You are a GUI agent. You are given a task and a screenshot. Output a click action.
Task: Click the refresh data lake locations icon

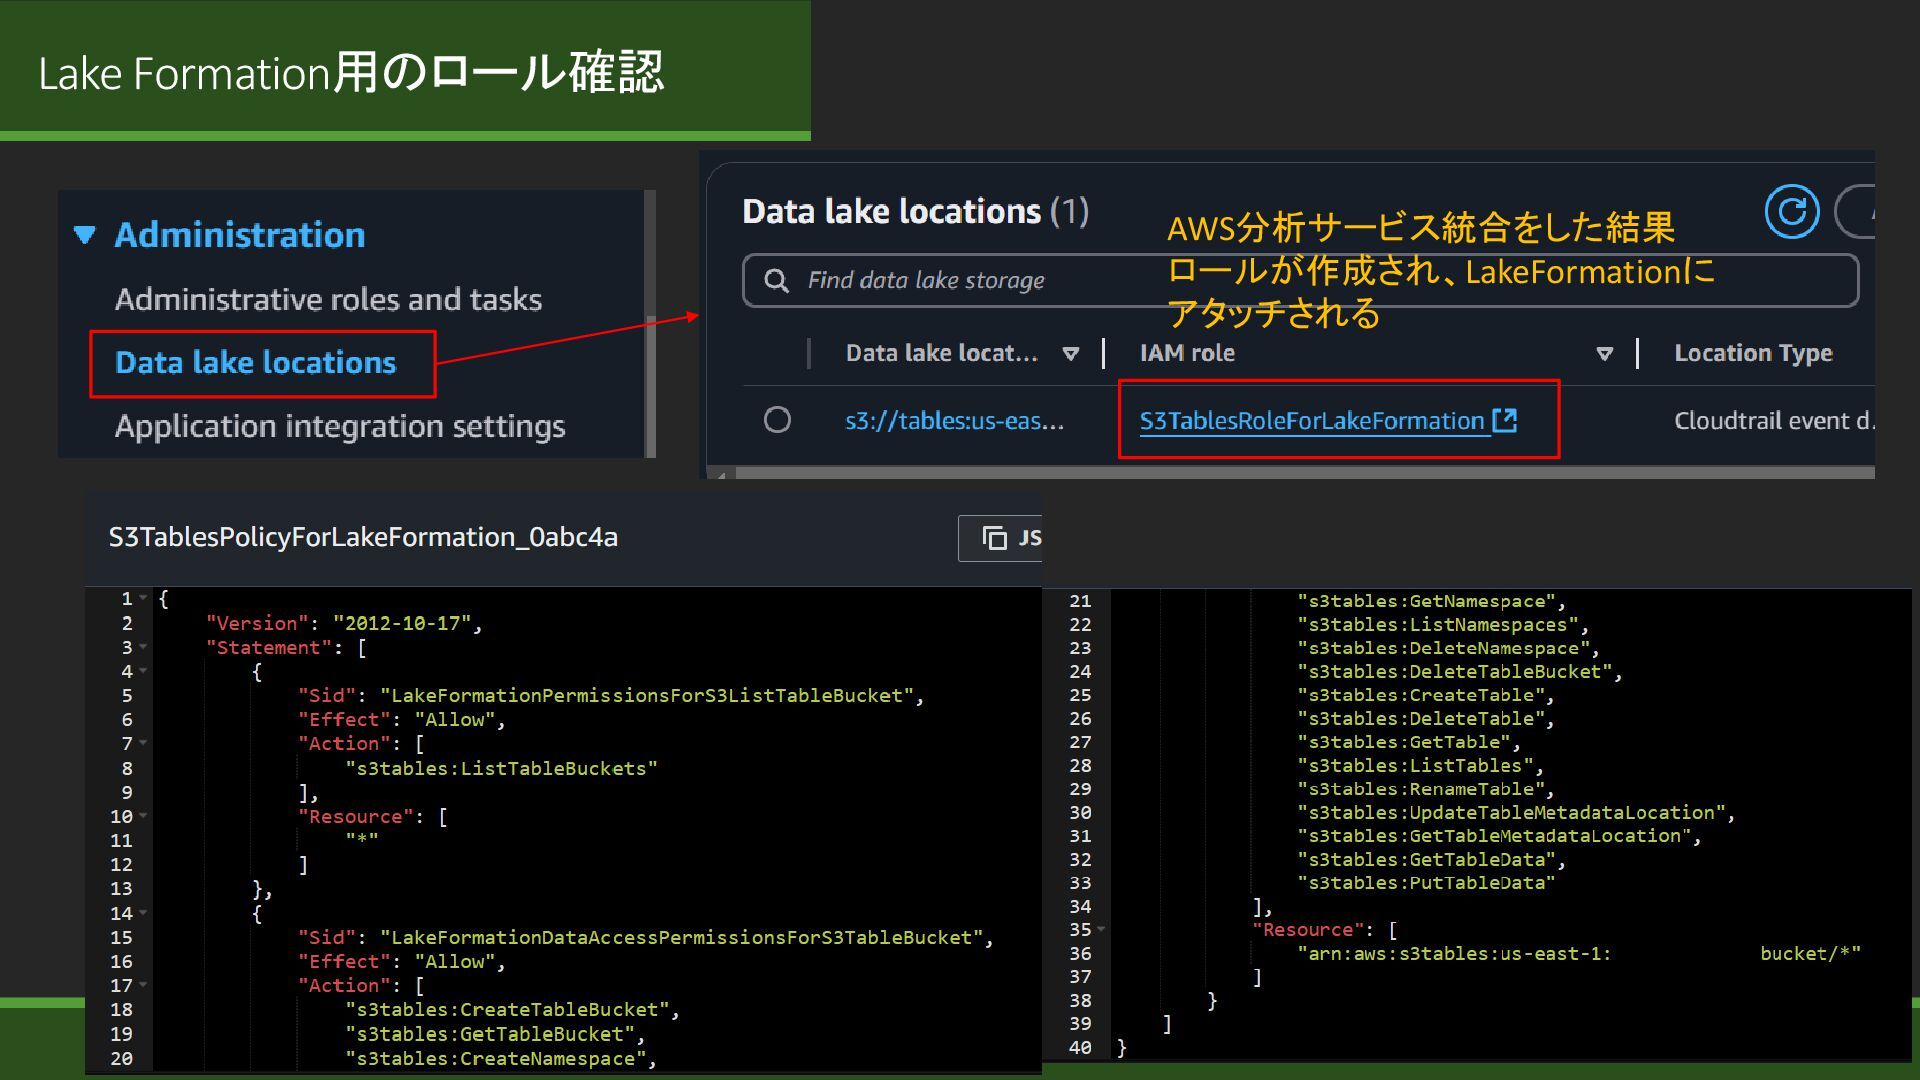pyautogui.click(x=1791, y=212)
